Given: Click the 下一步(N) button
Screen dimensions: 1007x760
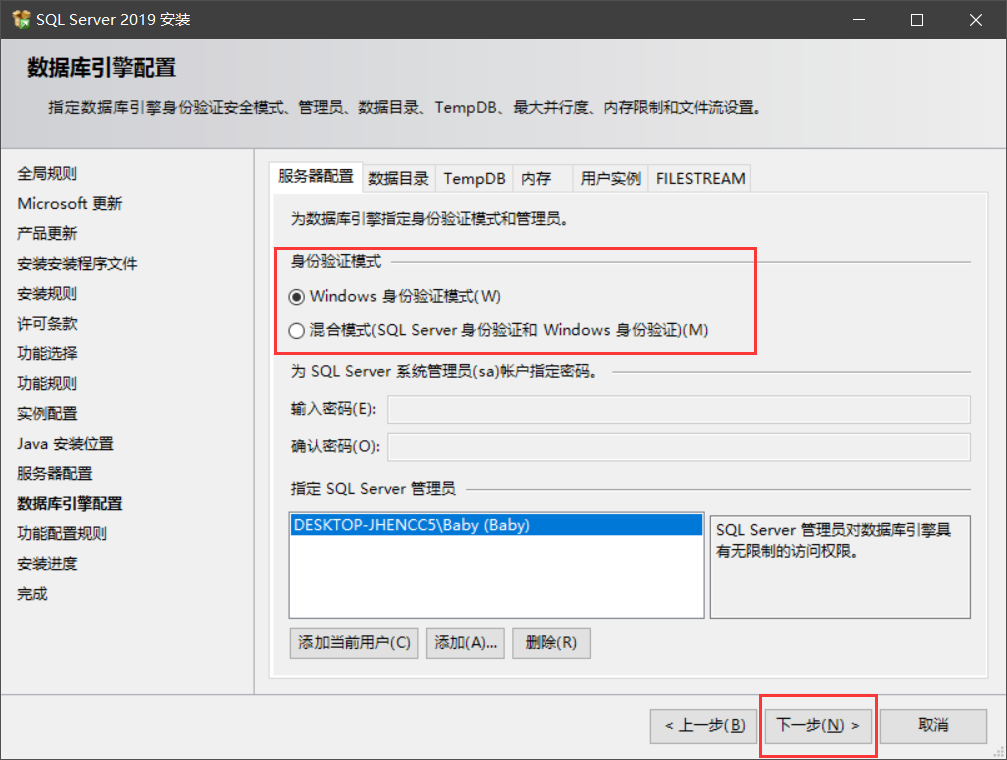Looking at the screenshot, I should coord(818,726).
